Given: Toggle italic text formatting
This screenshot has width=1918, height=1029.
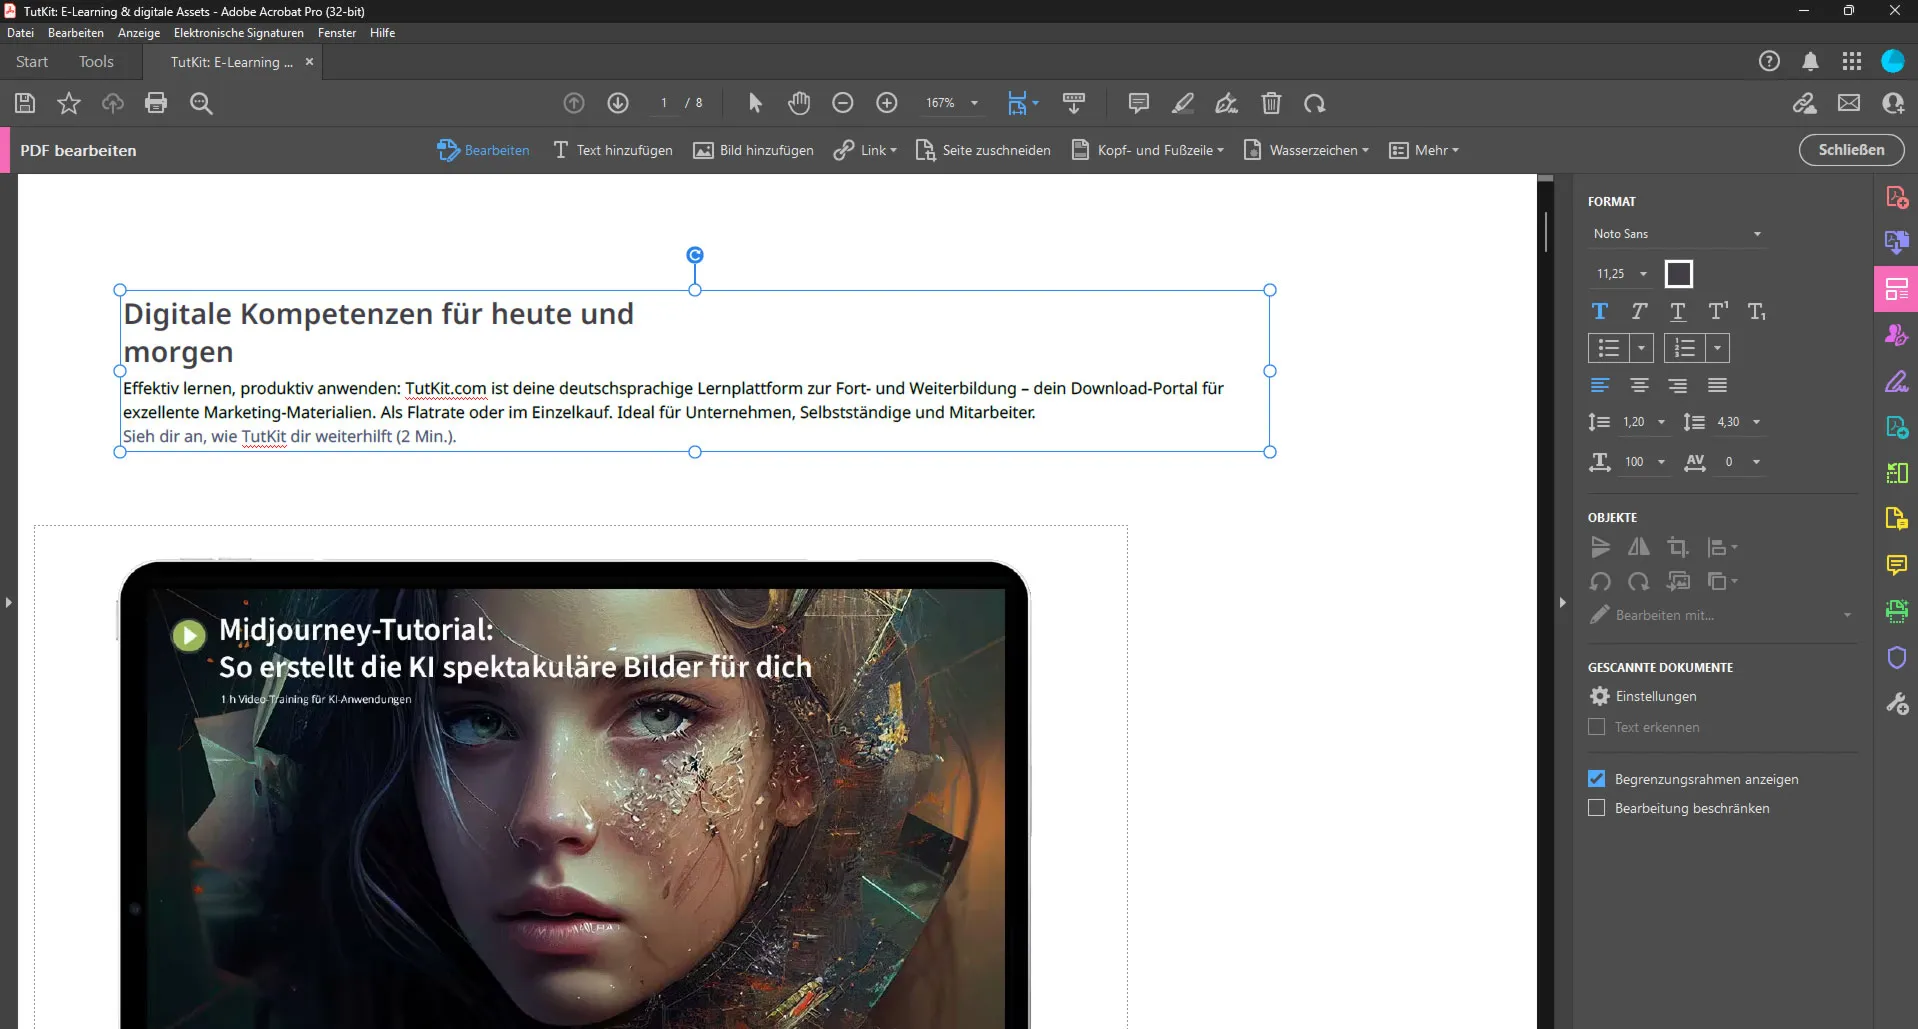Looking at the screenshot, I should point(1639,311).
